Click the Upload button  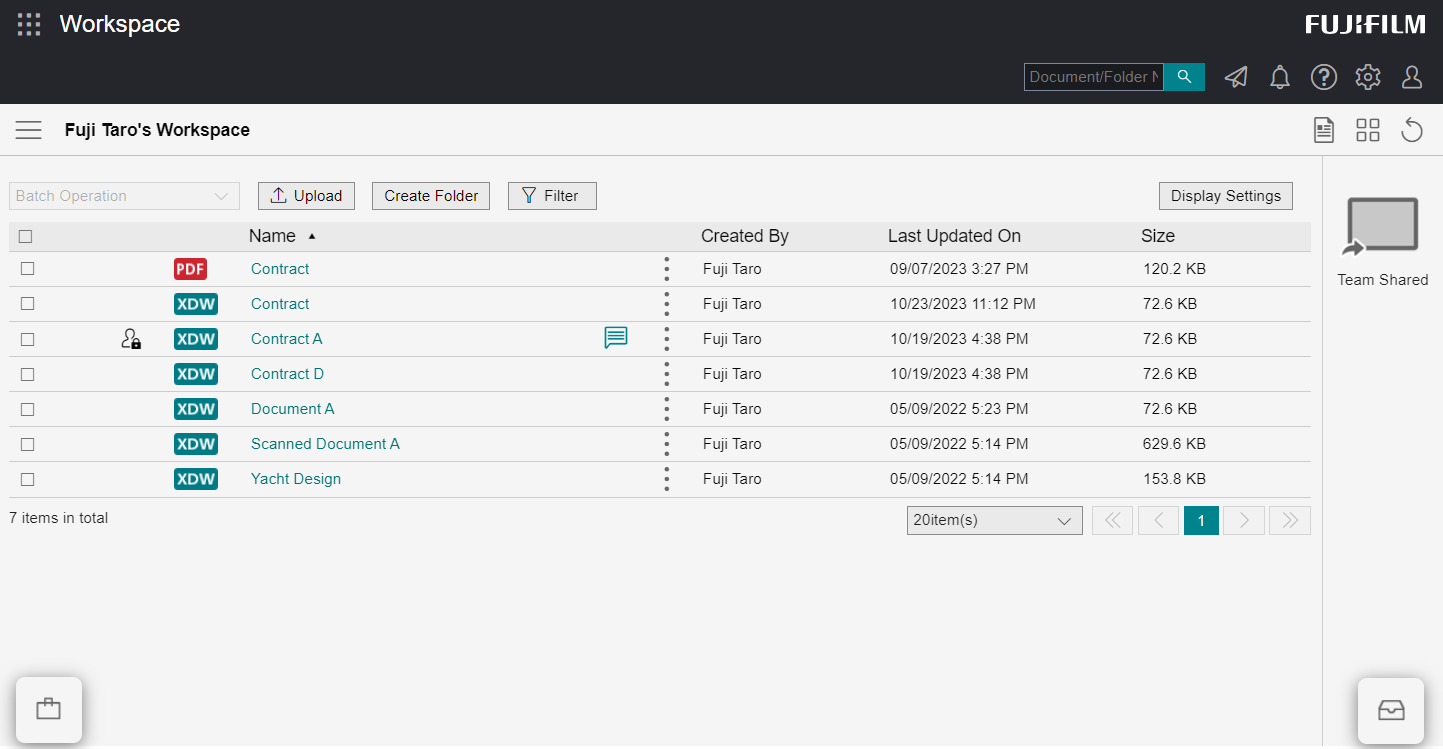306,196
